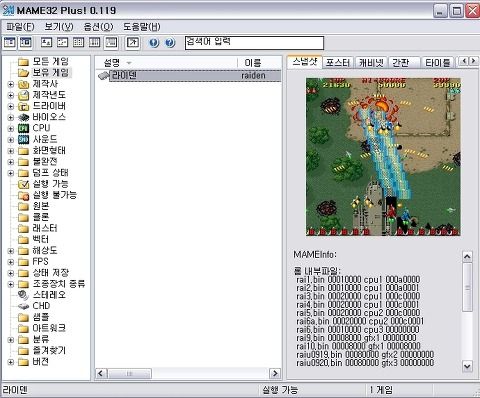Click the 스테레오 speaker icon
This screenshot has height=398, width=480.
click(x=23, y=295)
